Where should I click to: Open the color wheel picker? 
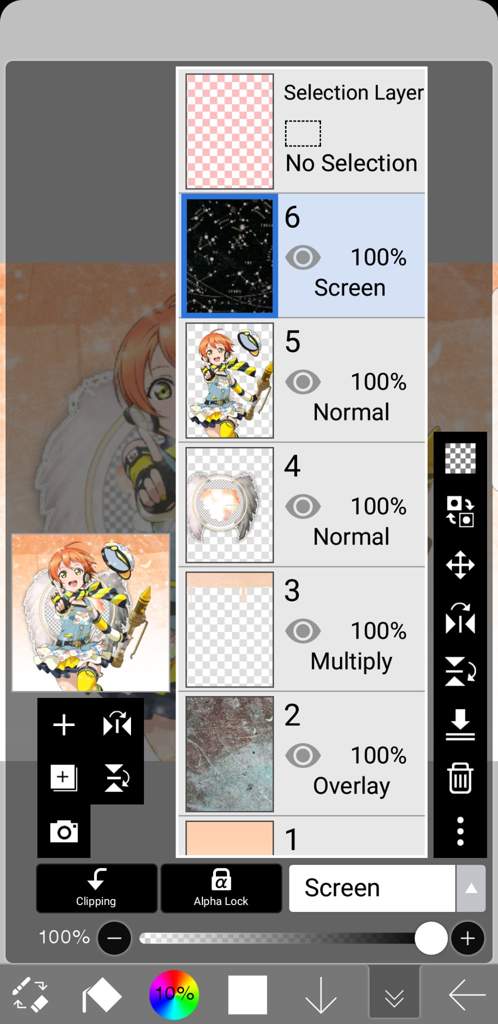(x=174, y=994)
